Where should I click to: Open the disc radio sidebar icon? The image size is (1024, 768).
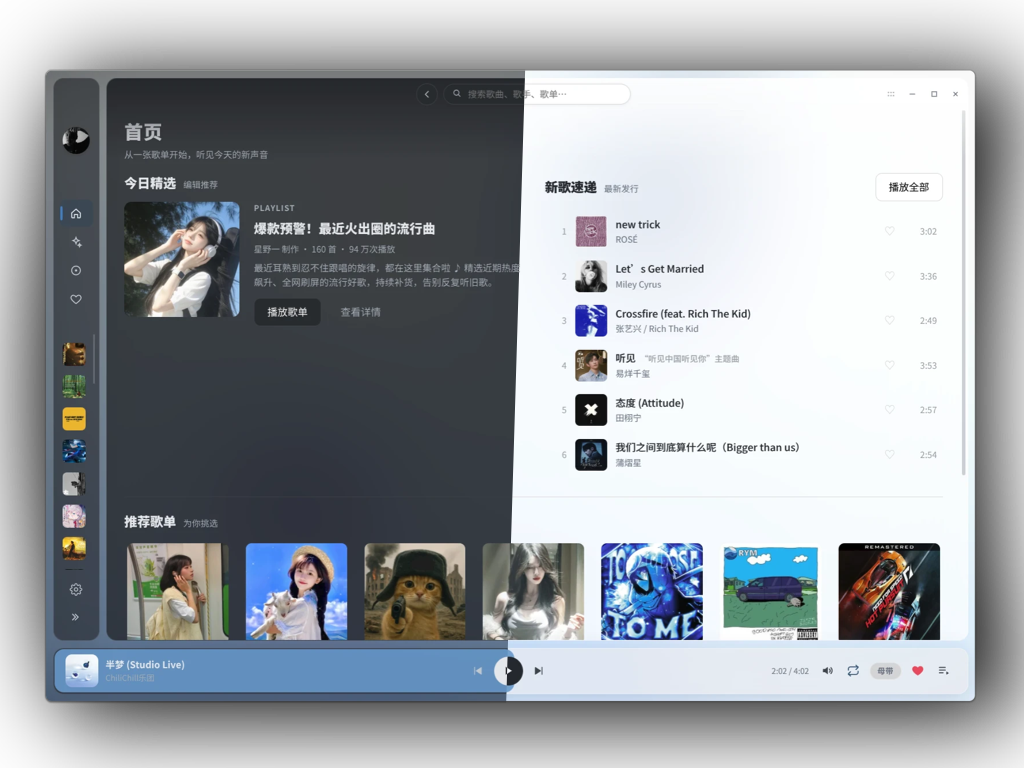76,270
